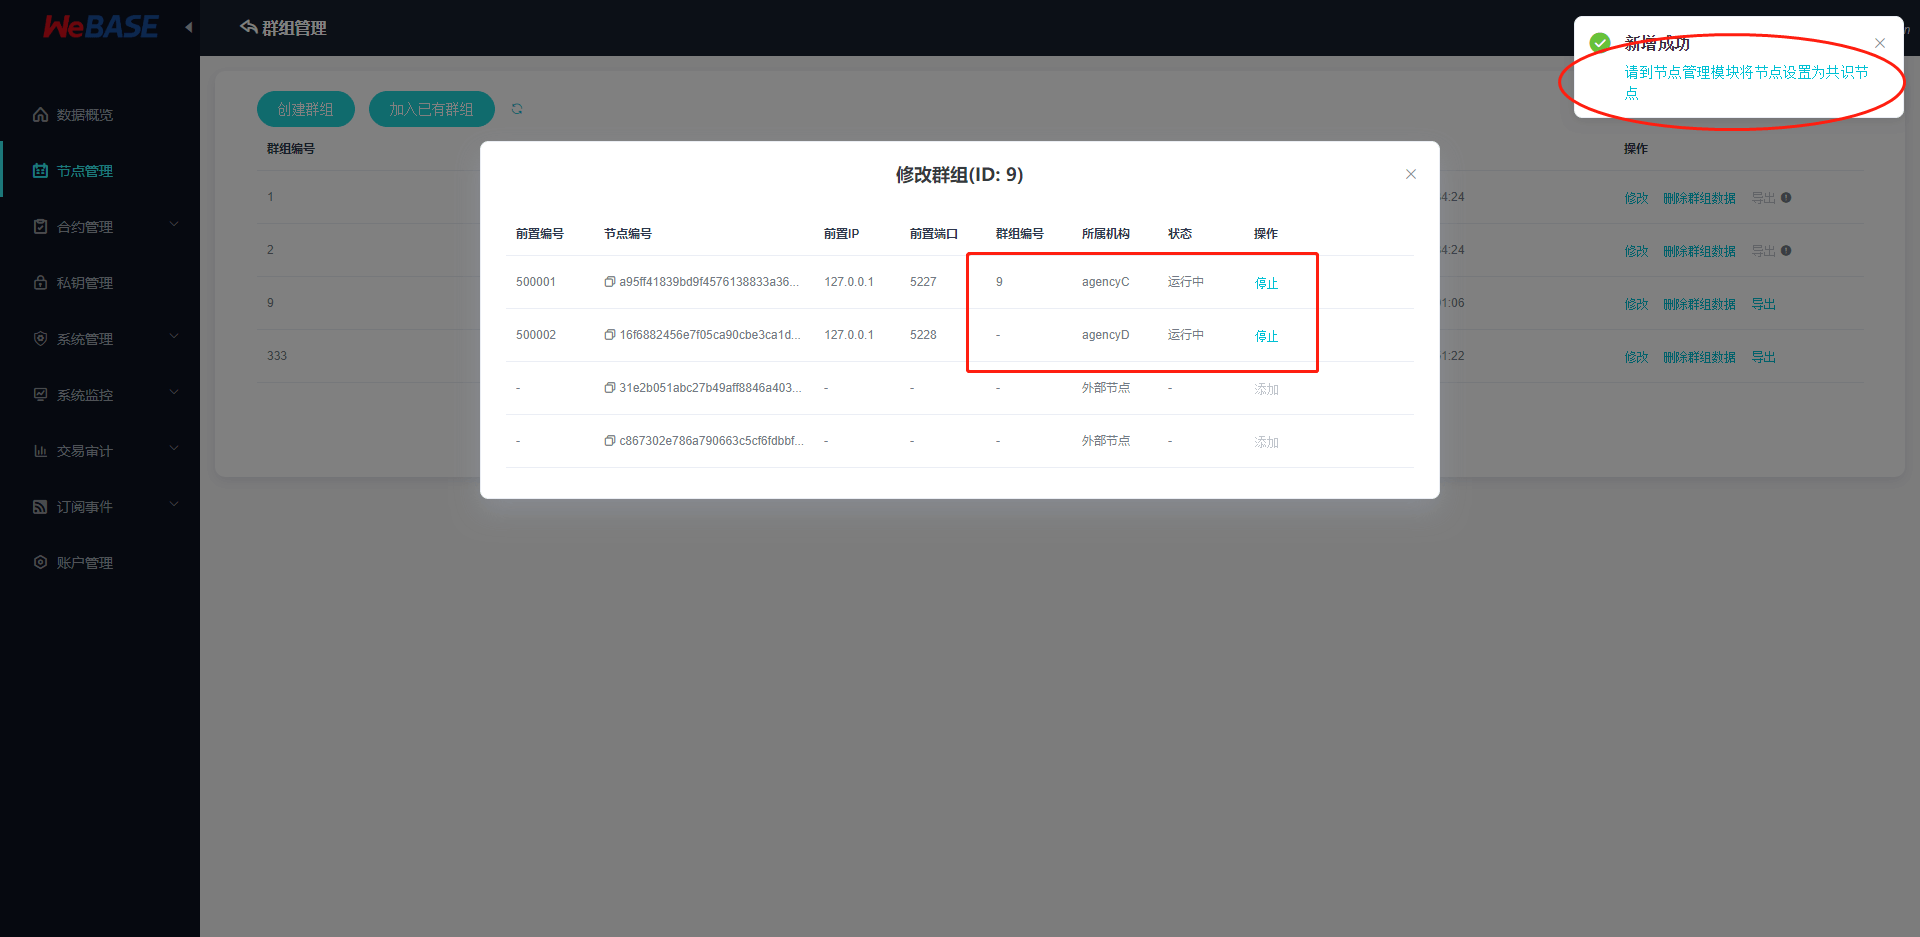Click the 合约管理 sidebar icon

[x=40, y=227]
